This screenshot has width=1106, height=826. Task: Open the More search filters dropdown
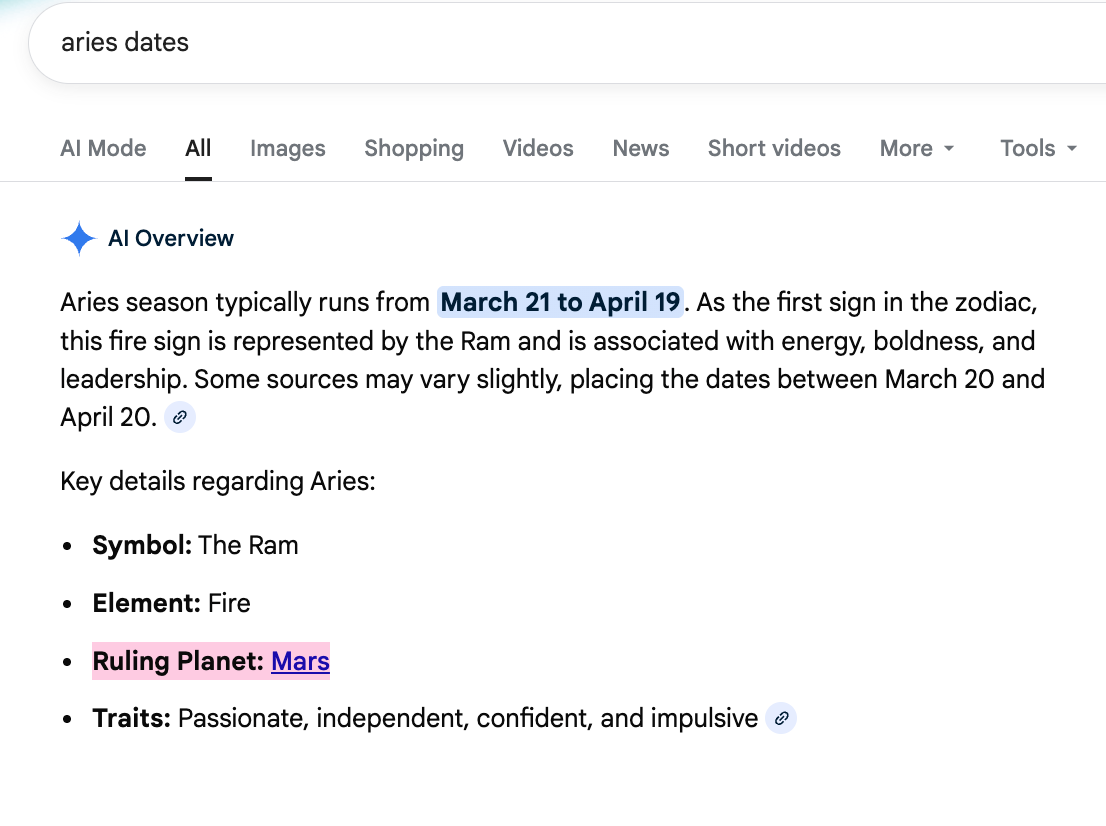(x=916, y=149)
